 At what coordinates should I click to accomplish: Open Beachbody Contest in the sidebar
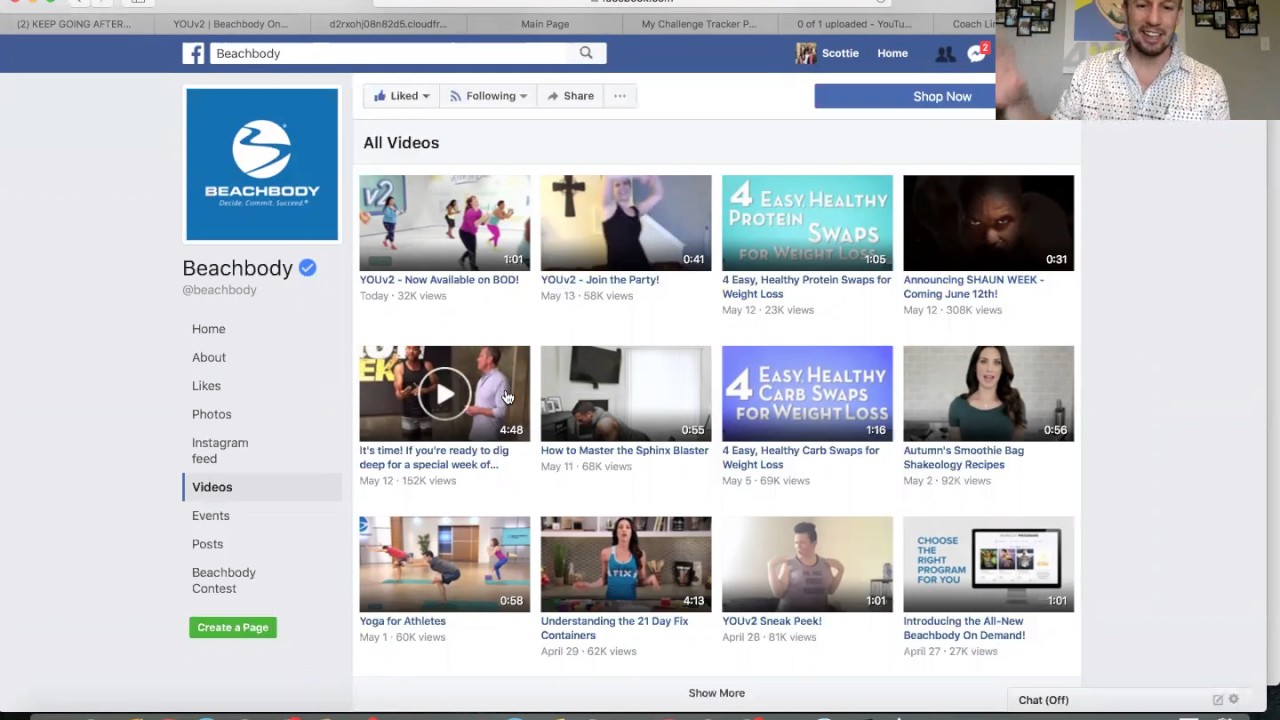pos(224,580)
